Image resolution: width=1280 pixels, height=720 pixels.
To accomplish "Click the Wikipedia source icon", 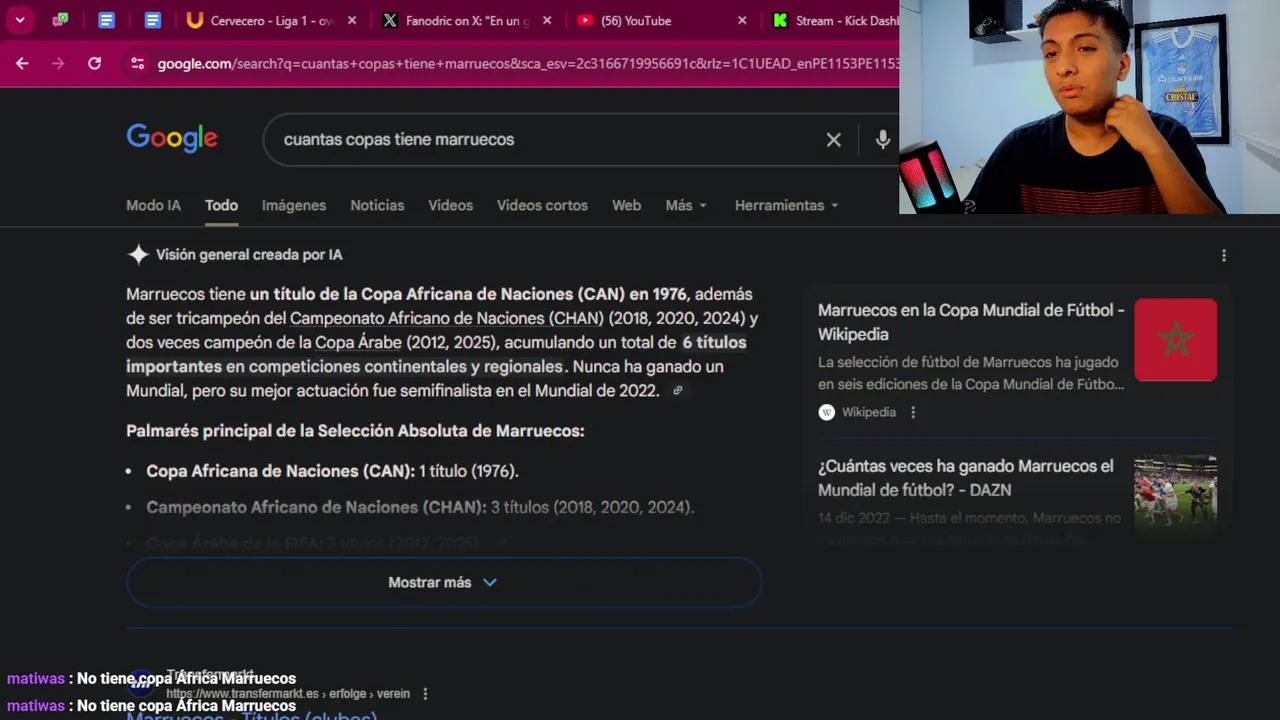I will point(826,412).
